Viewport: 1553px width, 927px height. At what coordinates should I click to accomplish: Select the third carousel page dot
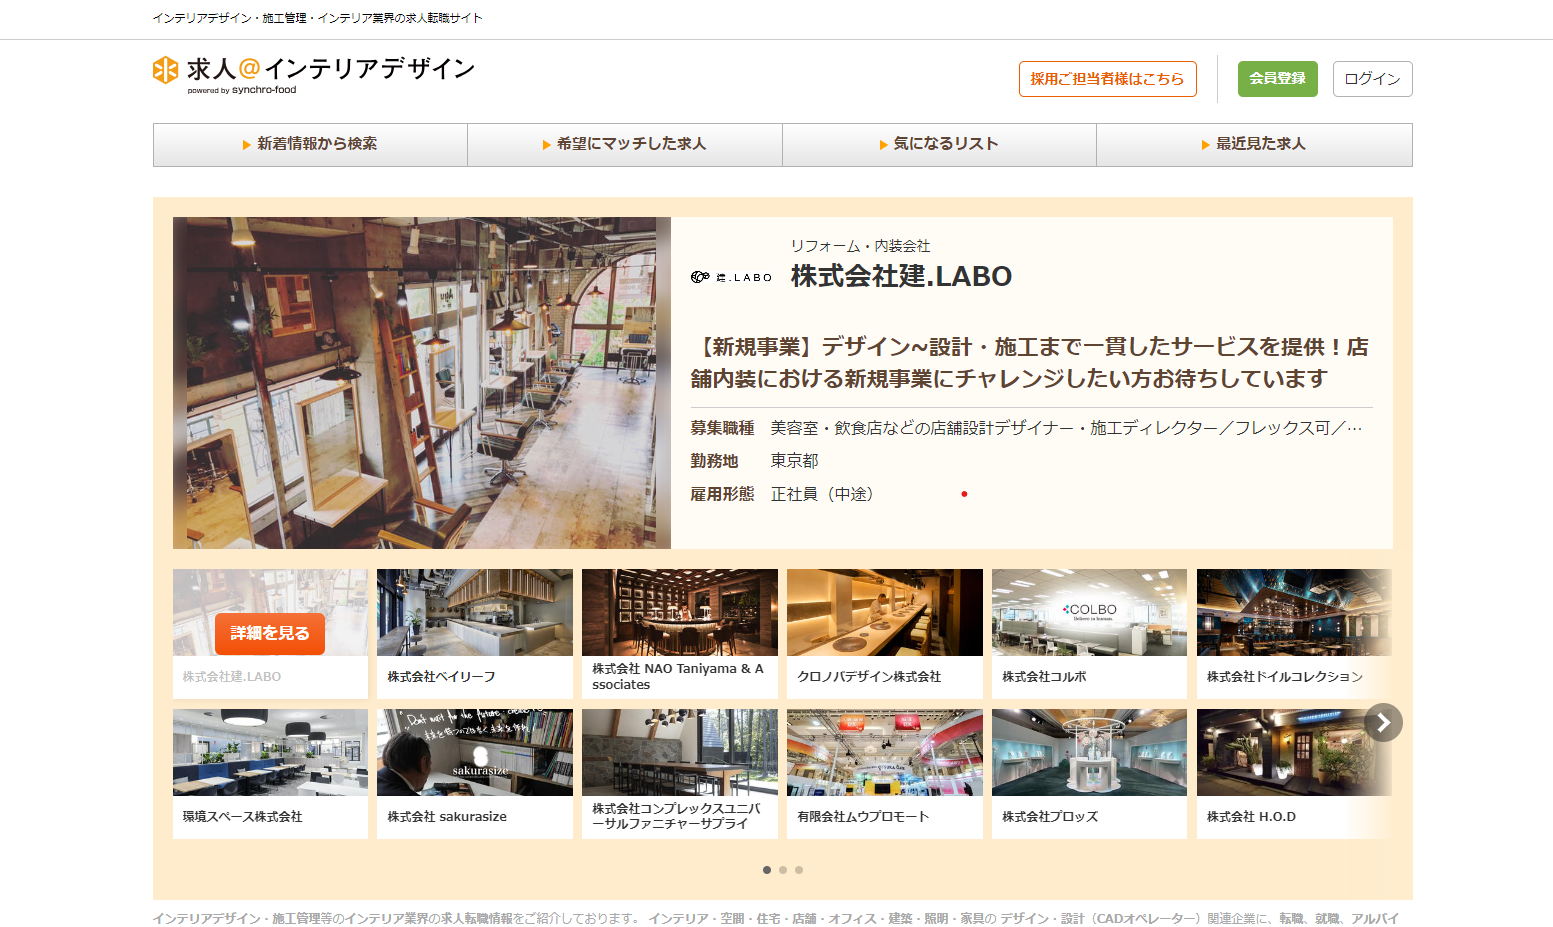[799, 870]
